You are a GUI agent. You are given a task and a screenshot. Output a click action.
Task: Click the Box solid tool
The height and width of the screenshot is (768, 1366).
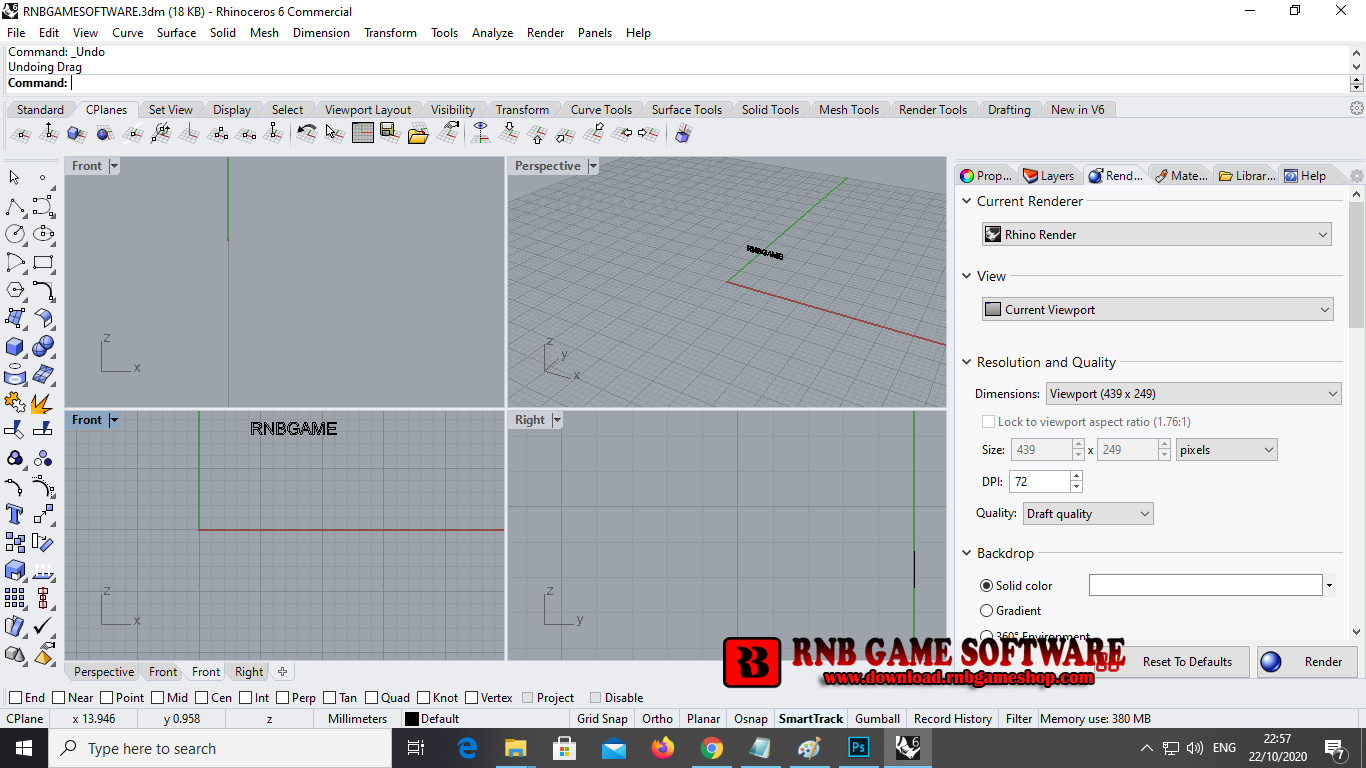tap(15, 346)
